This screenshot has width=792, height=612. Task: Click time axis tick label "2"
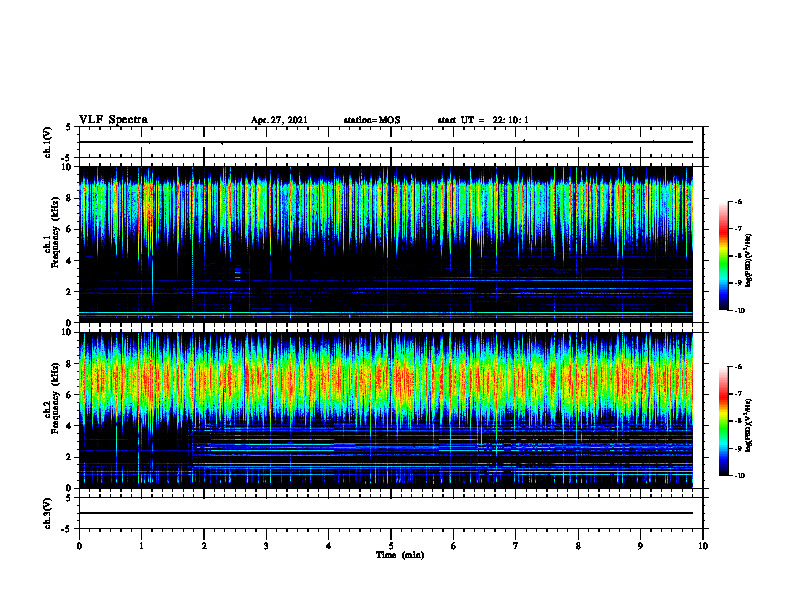pos(204,546)
